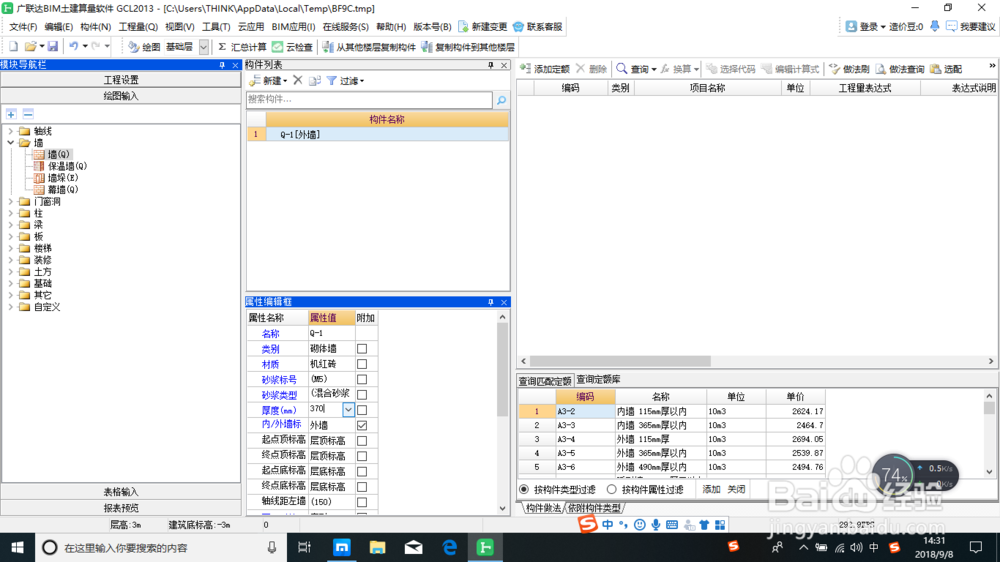Click 复制构件到其他楼层 toolbar button
This screenshot has width=1000, height=562.
coord(468,47)
